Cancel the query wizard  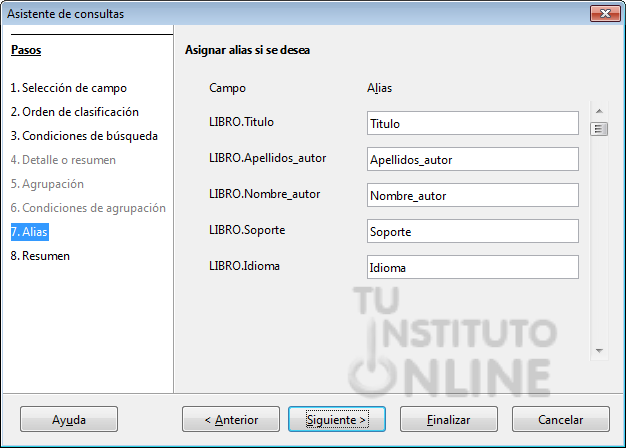[561, 419]
